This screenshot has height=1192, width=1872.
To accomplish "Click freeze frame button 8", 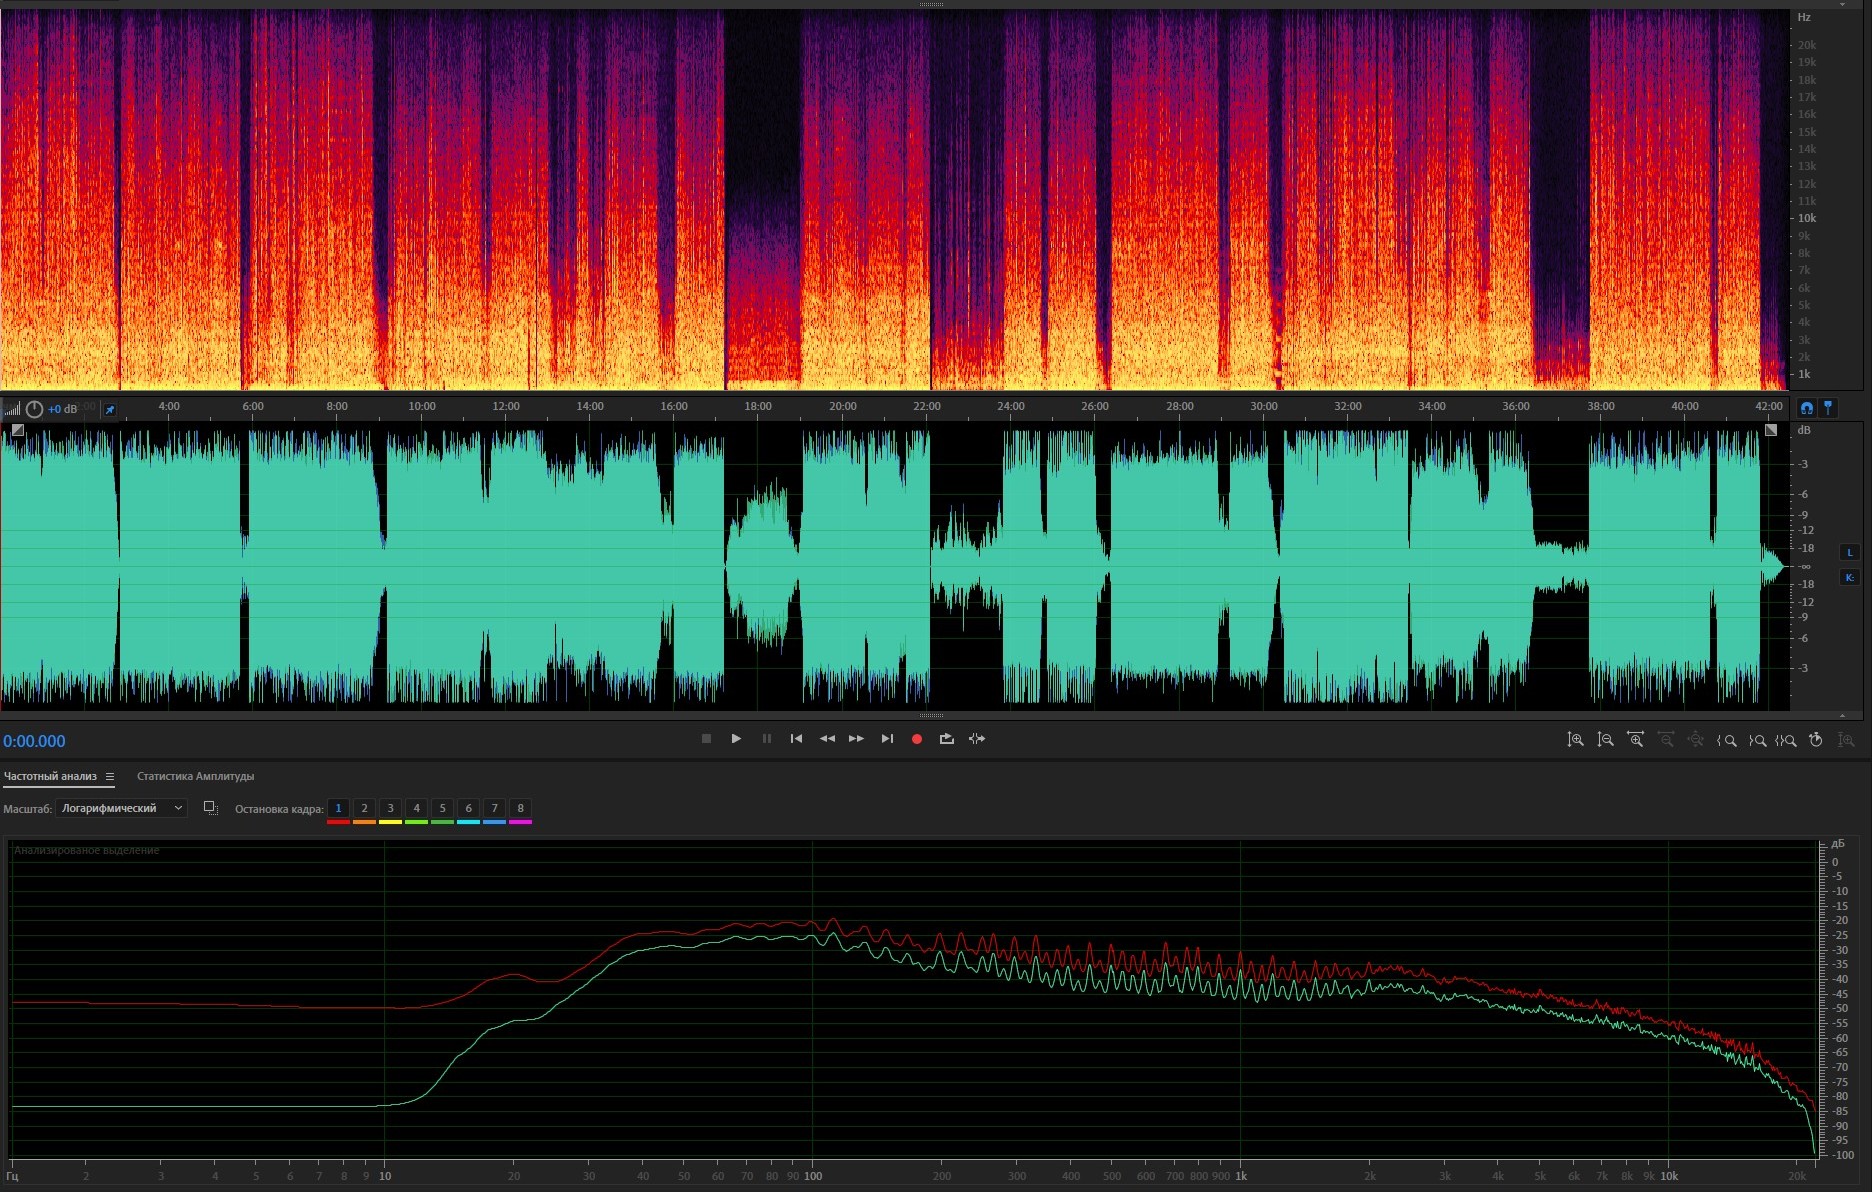I will [x=520, y=808].
